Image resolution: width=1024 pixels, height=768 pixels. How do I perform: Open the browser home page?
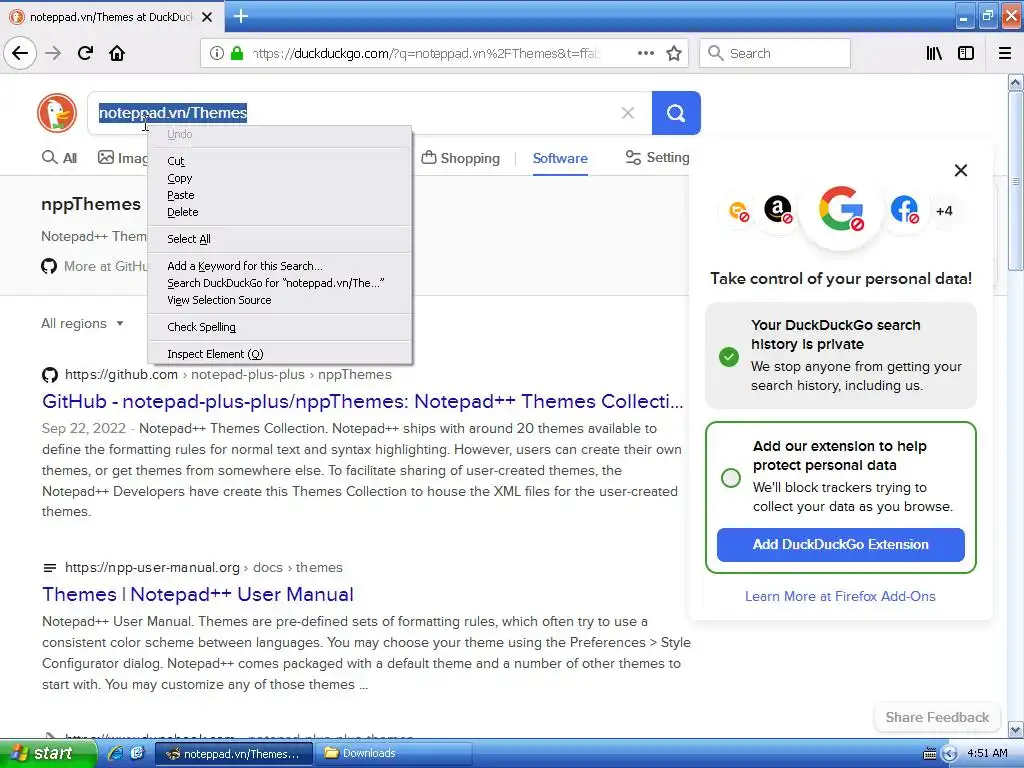point(117,53)
